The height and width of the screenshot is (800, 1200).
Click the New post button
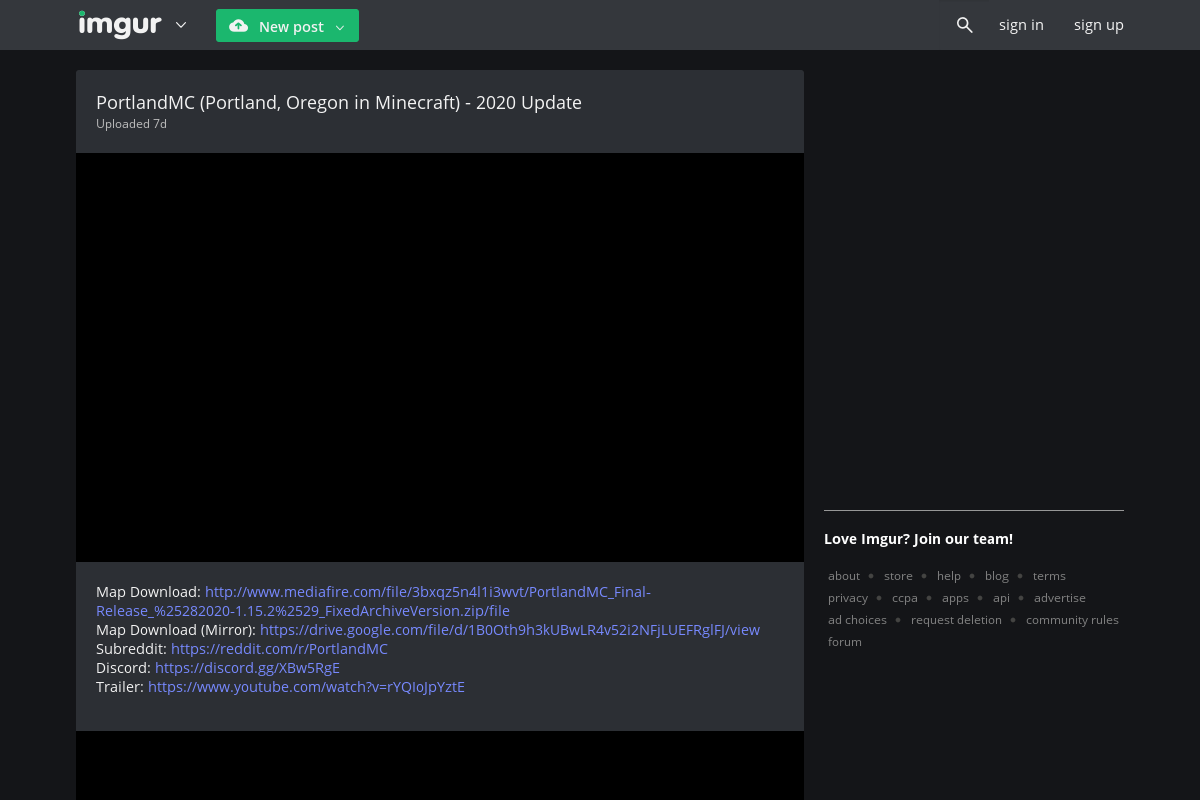[x=287, y=26]
